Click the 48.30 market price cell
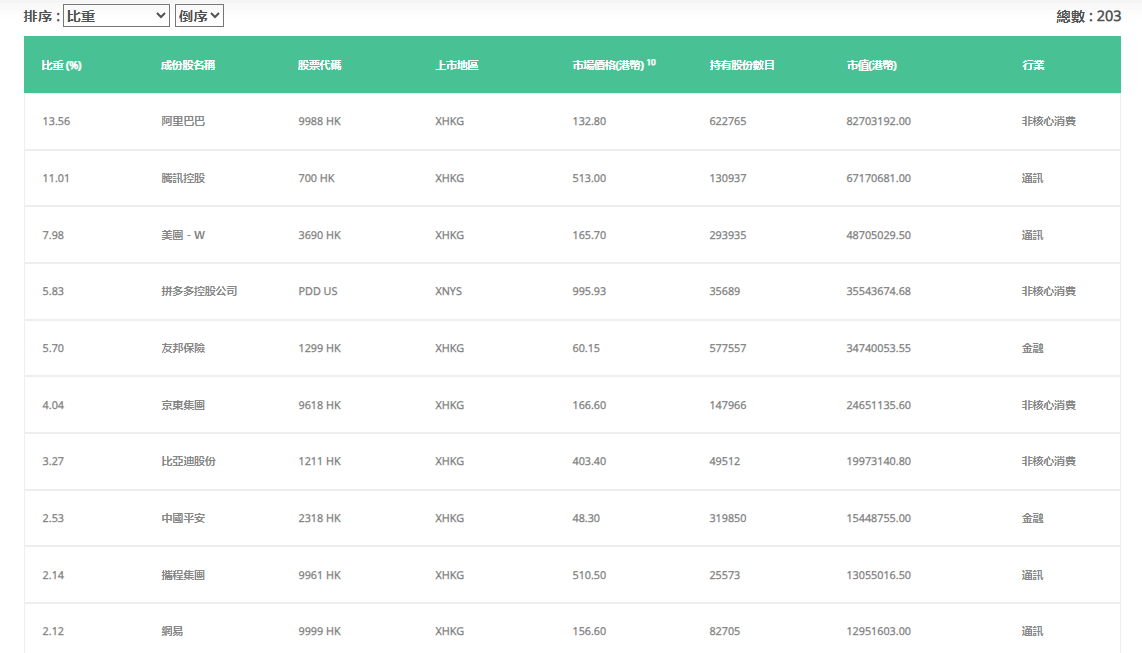Screen dimensions: 1142x653 coord(586,518)
